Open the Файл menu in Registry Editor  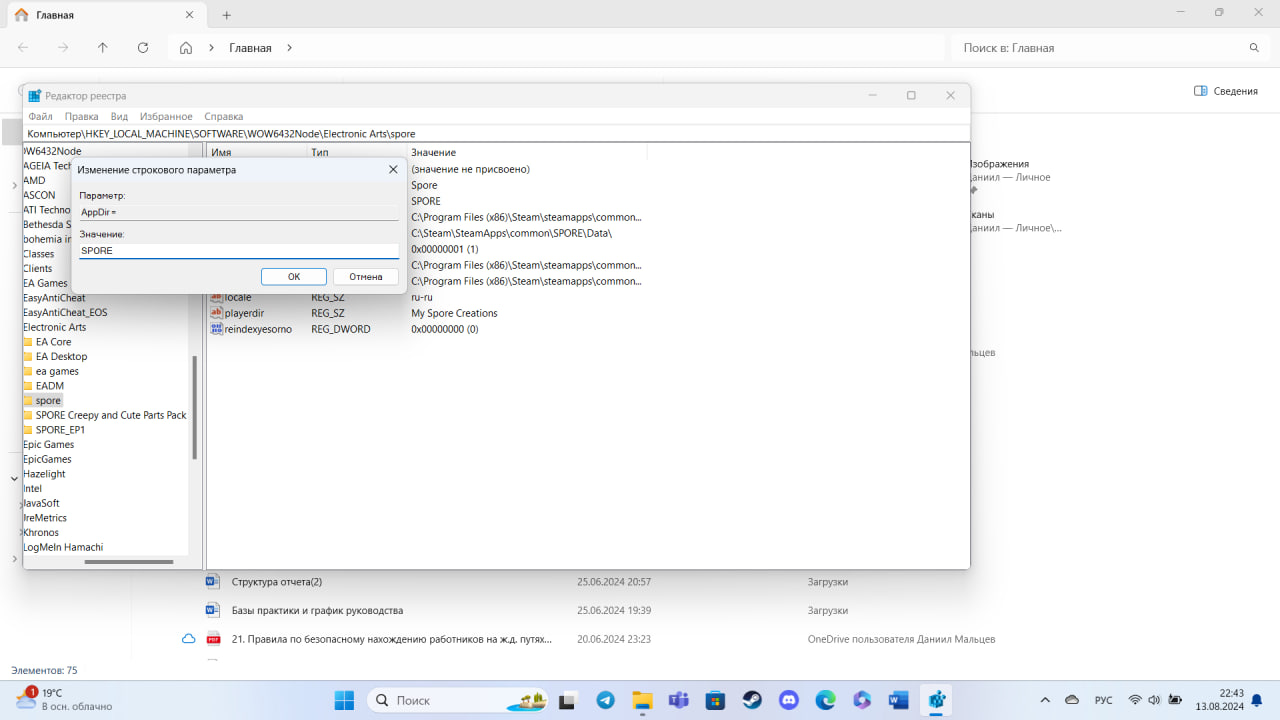(40, 116)
